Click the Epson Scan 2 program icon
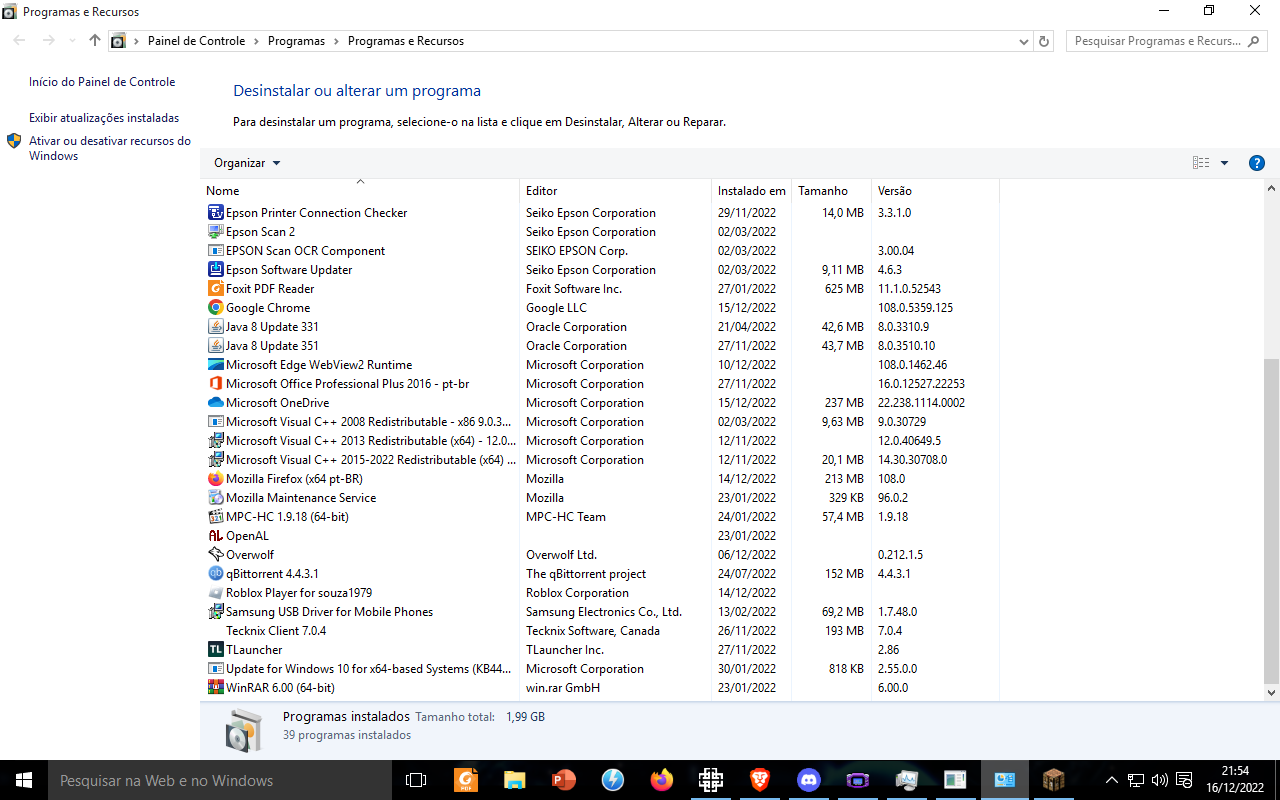Screen dimensions: 1280x800 pos(215,231)
